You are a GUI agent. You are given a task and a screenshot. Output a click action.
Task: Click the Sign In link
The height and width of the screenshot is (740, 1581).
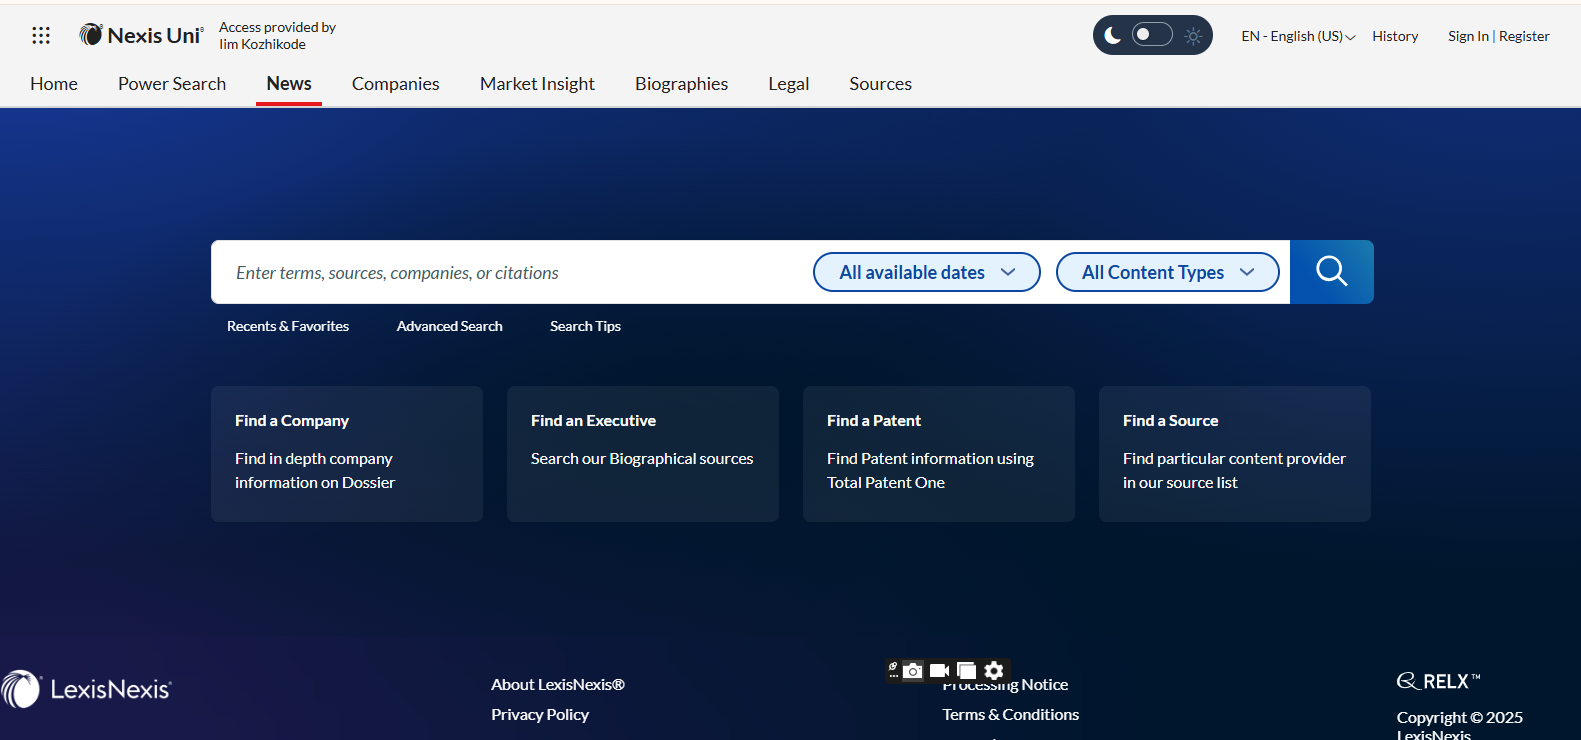coord(1467,36)
